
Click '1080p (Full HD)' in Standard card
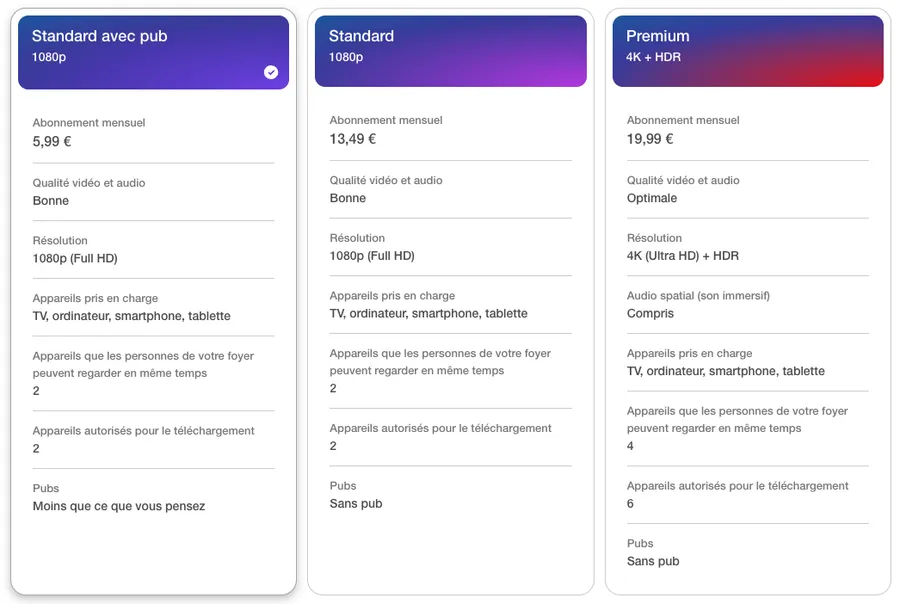(x=372, y=256)
